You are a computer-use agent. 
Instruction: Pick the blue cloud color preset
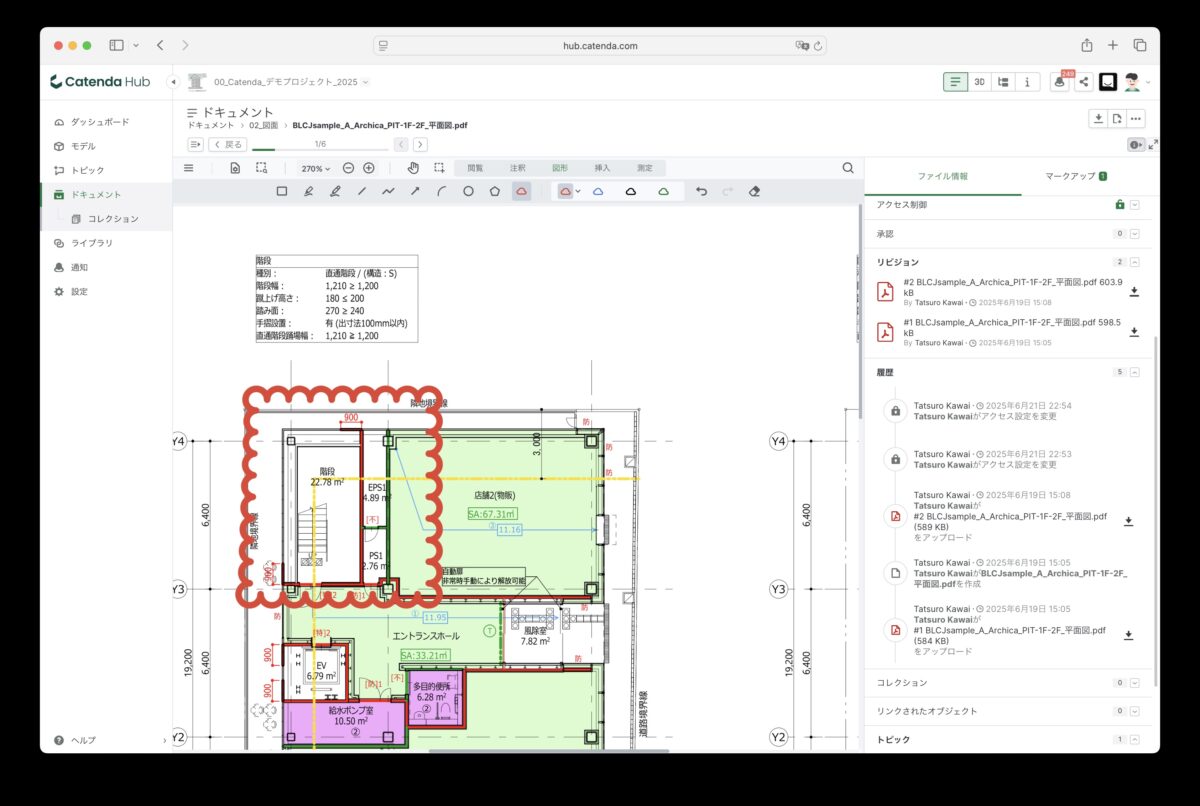pyautogui.click(x=598, y=191)
